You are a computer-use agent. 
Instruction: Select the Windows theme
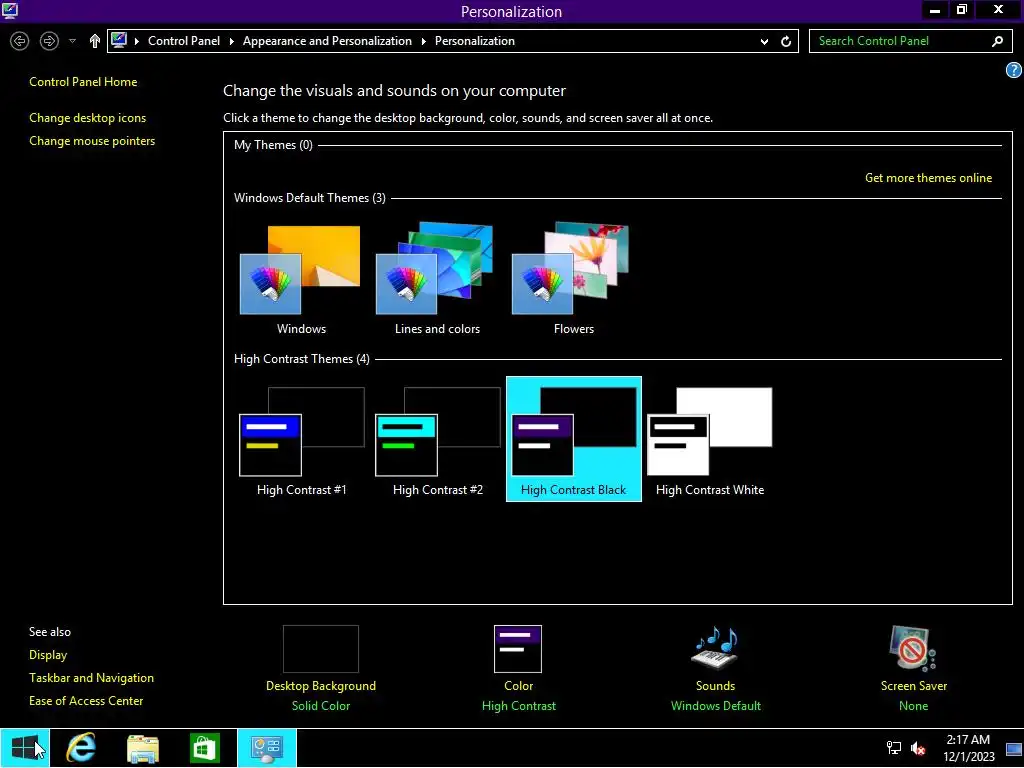(301, 280)
